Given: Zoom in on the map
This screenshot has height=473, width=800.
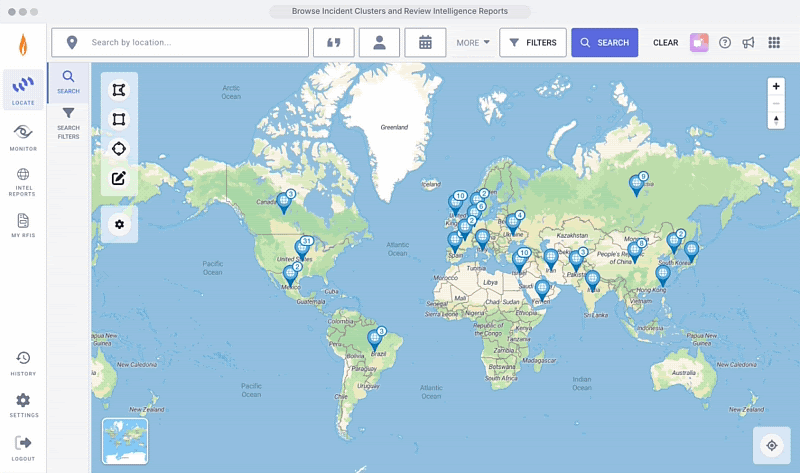Looking at the screenshot, I should [776, 87].
